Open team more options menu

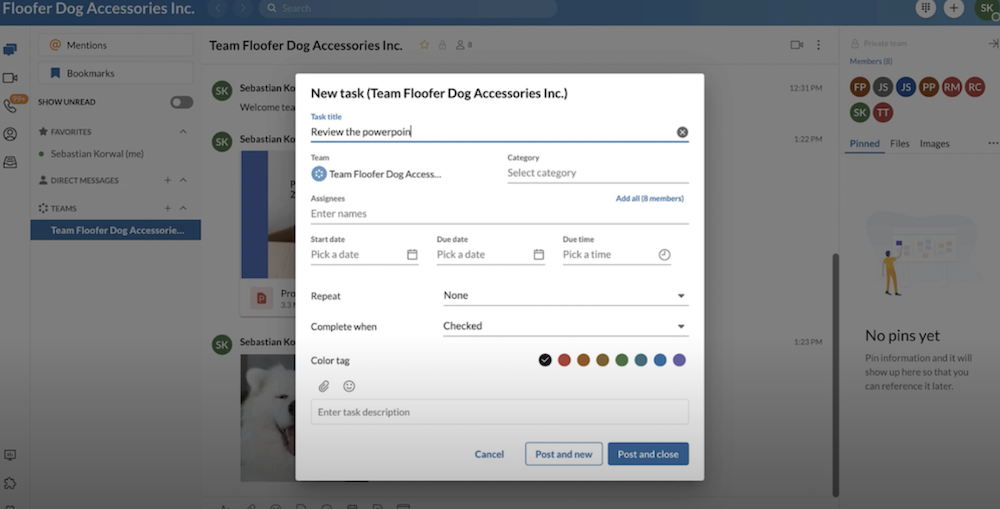point(818,45)
